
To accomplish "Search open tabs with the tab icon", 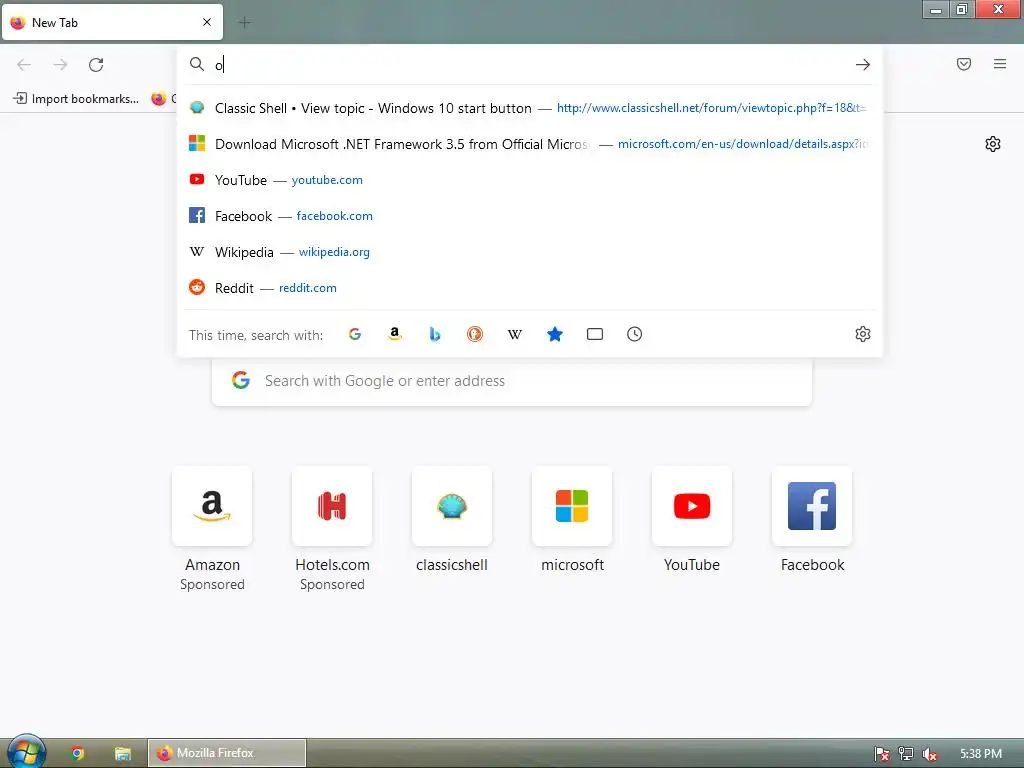I will 595,334.
